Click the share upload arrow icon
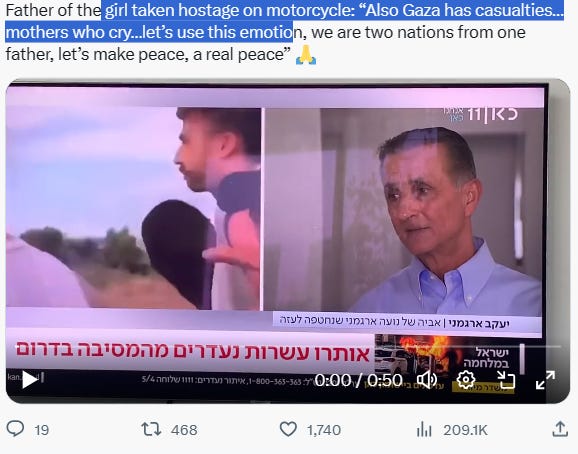The image size is (578, 454). pos(560,429)
